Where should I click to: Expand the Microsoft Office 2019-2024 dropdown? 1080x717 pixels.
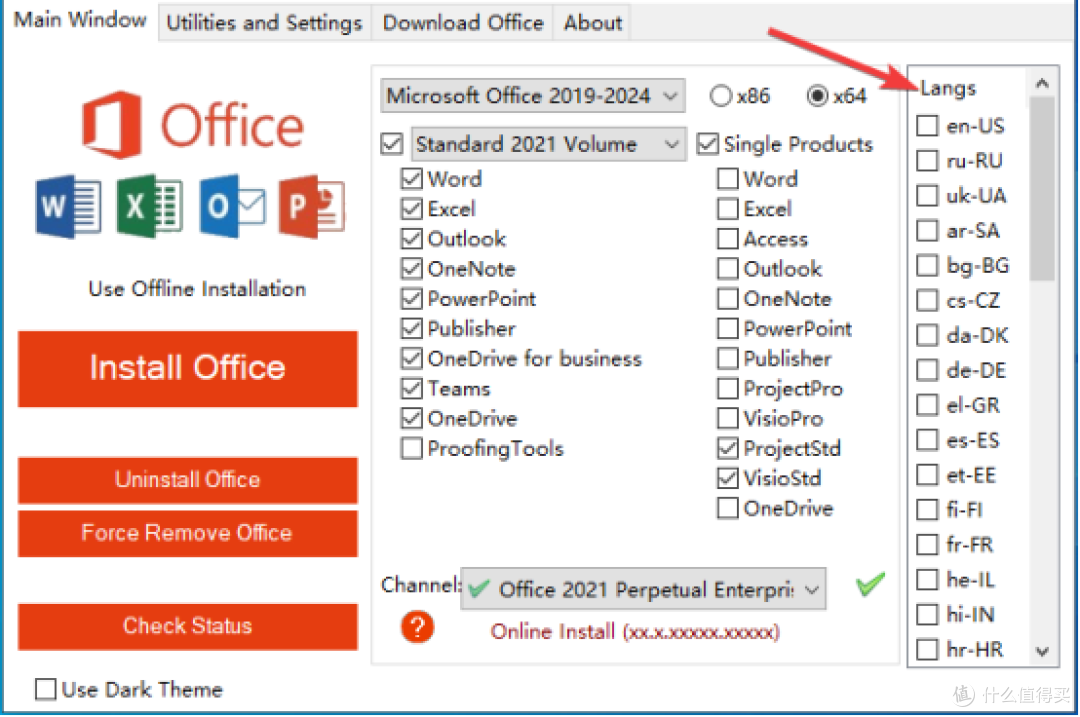pyautogui.click(x=533, y=96)
